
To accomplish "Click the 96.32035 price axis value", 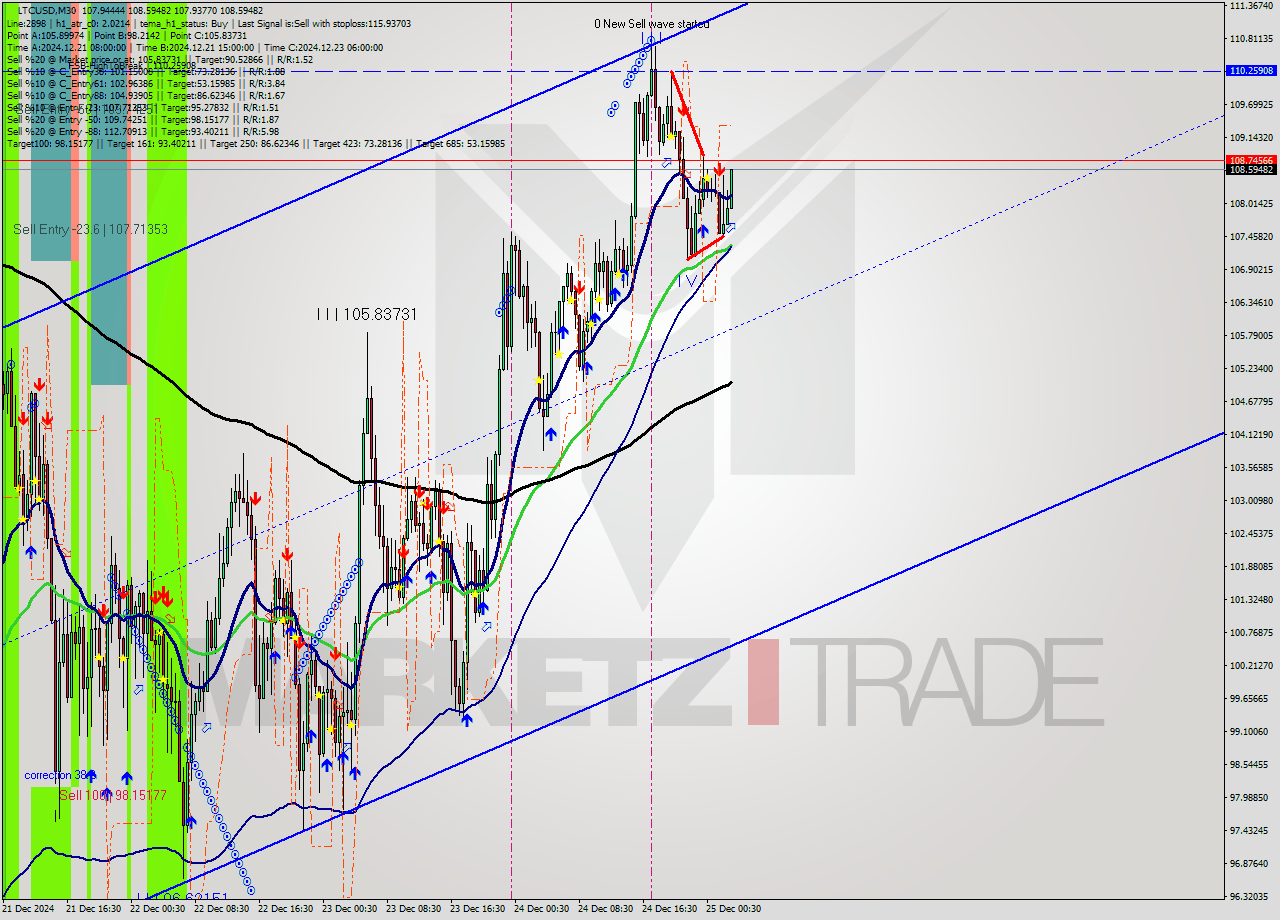I will (1250, 897).
